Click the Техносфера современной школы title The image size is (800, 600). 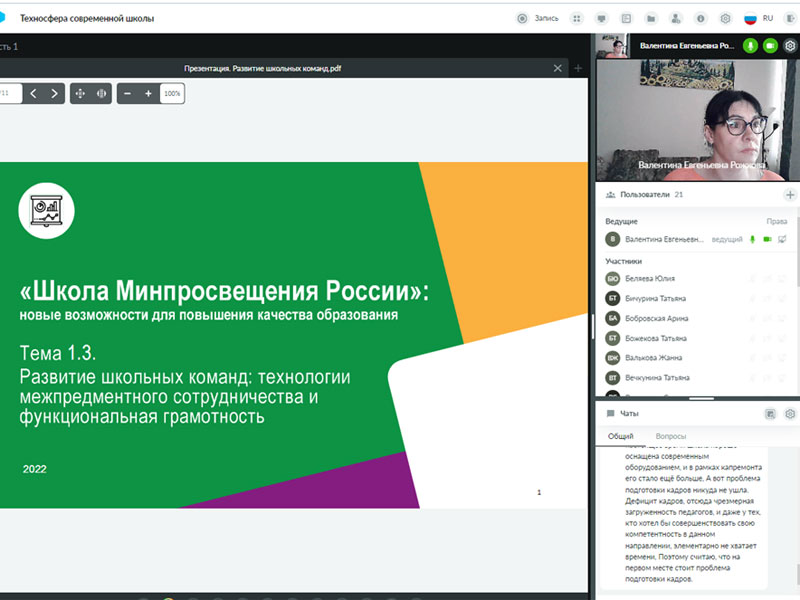pyautogui.click(x=87, y=18)
